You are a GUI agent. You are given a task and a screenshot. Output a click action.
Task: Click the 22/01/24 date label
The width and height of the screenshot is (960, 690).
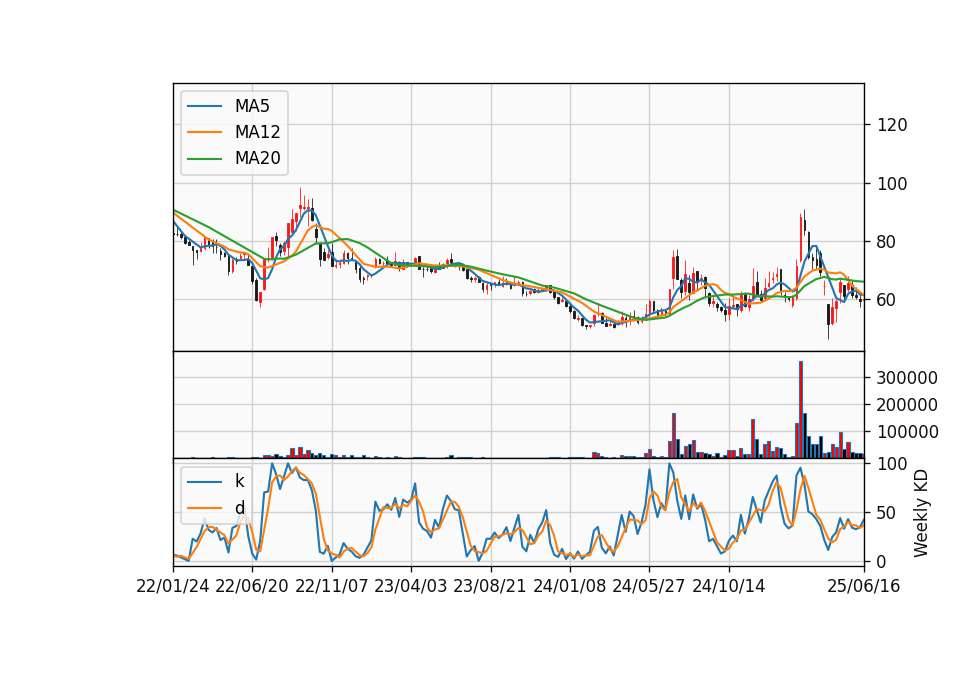coord(173,586)
